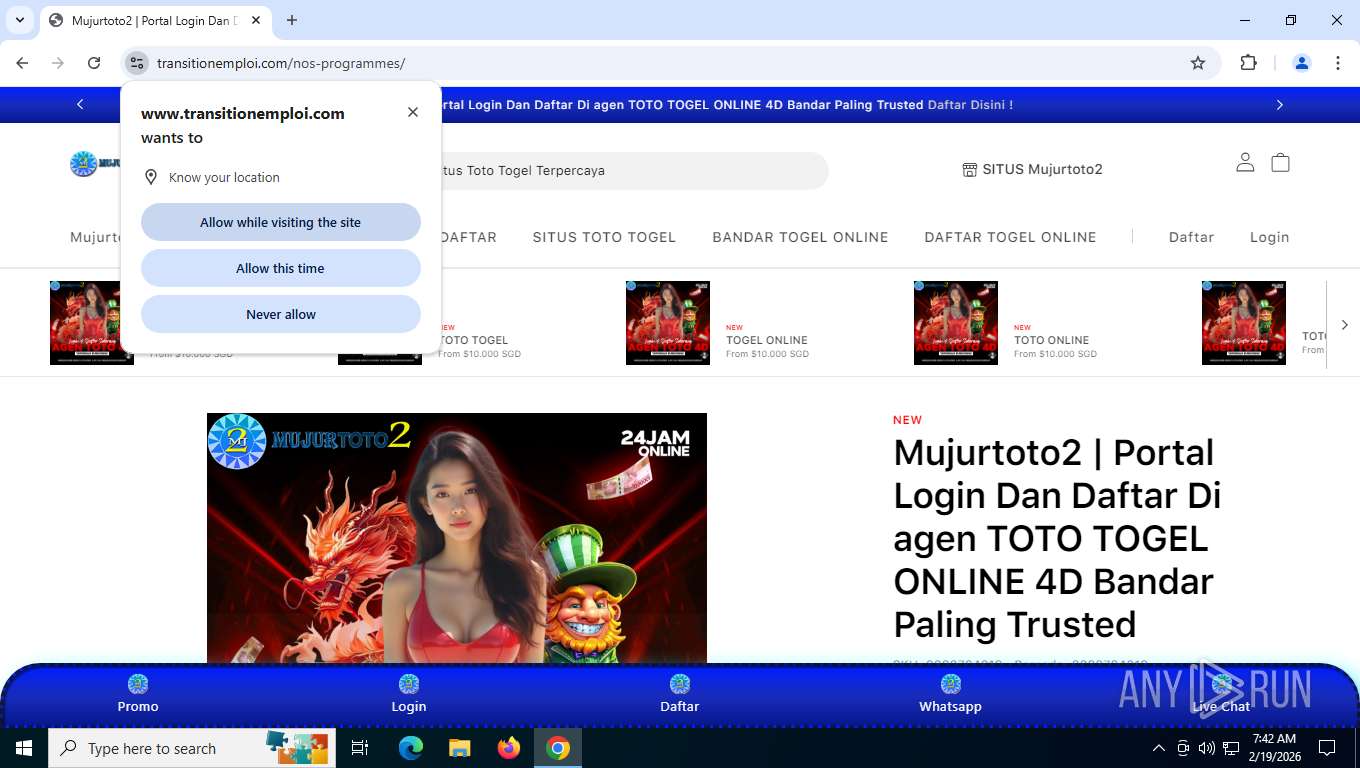This screenshot has width=1360, height=768.
Task: Go to previous announcement with left chevron
Action: [80, 104]
